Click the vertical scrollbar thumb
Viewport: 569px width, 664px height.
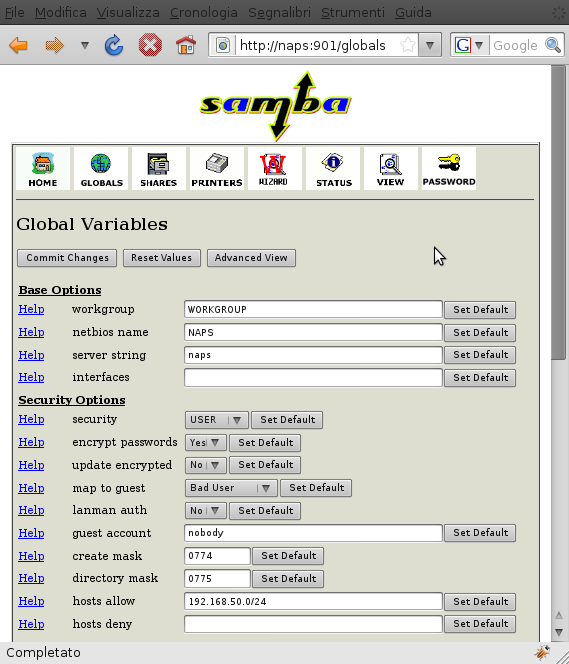pos(558,212)
